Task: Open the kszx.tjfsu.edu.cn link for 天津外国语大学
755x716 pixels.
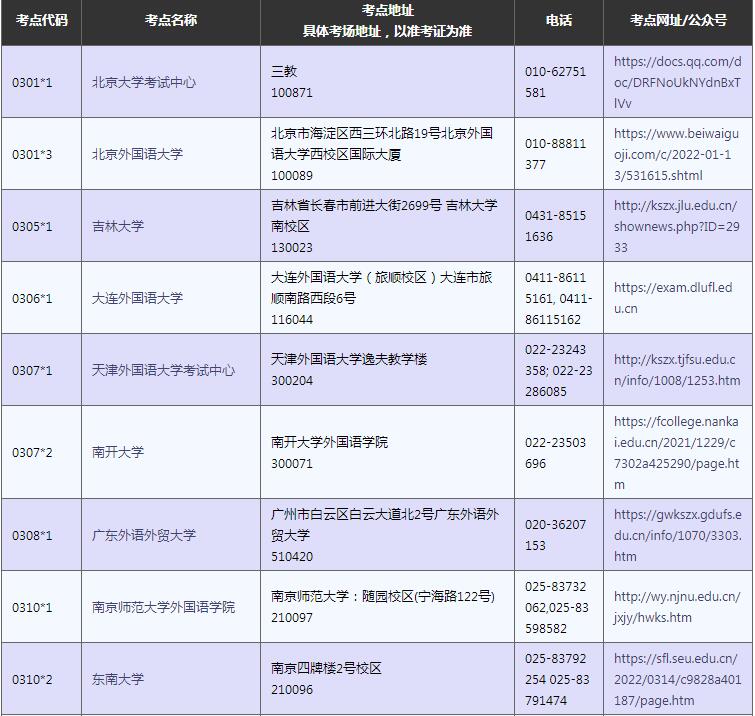Action: click(x=677, y=370)
